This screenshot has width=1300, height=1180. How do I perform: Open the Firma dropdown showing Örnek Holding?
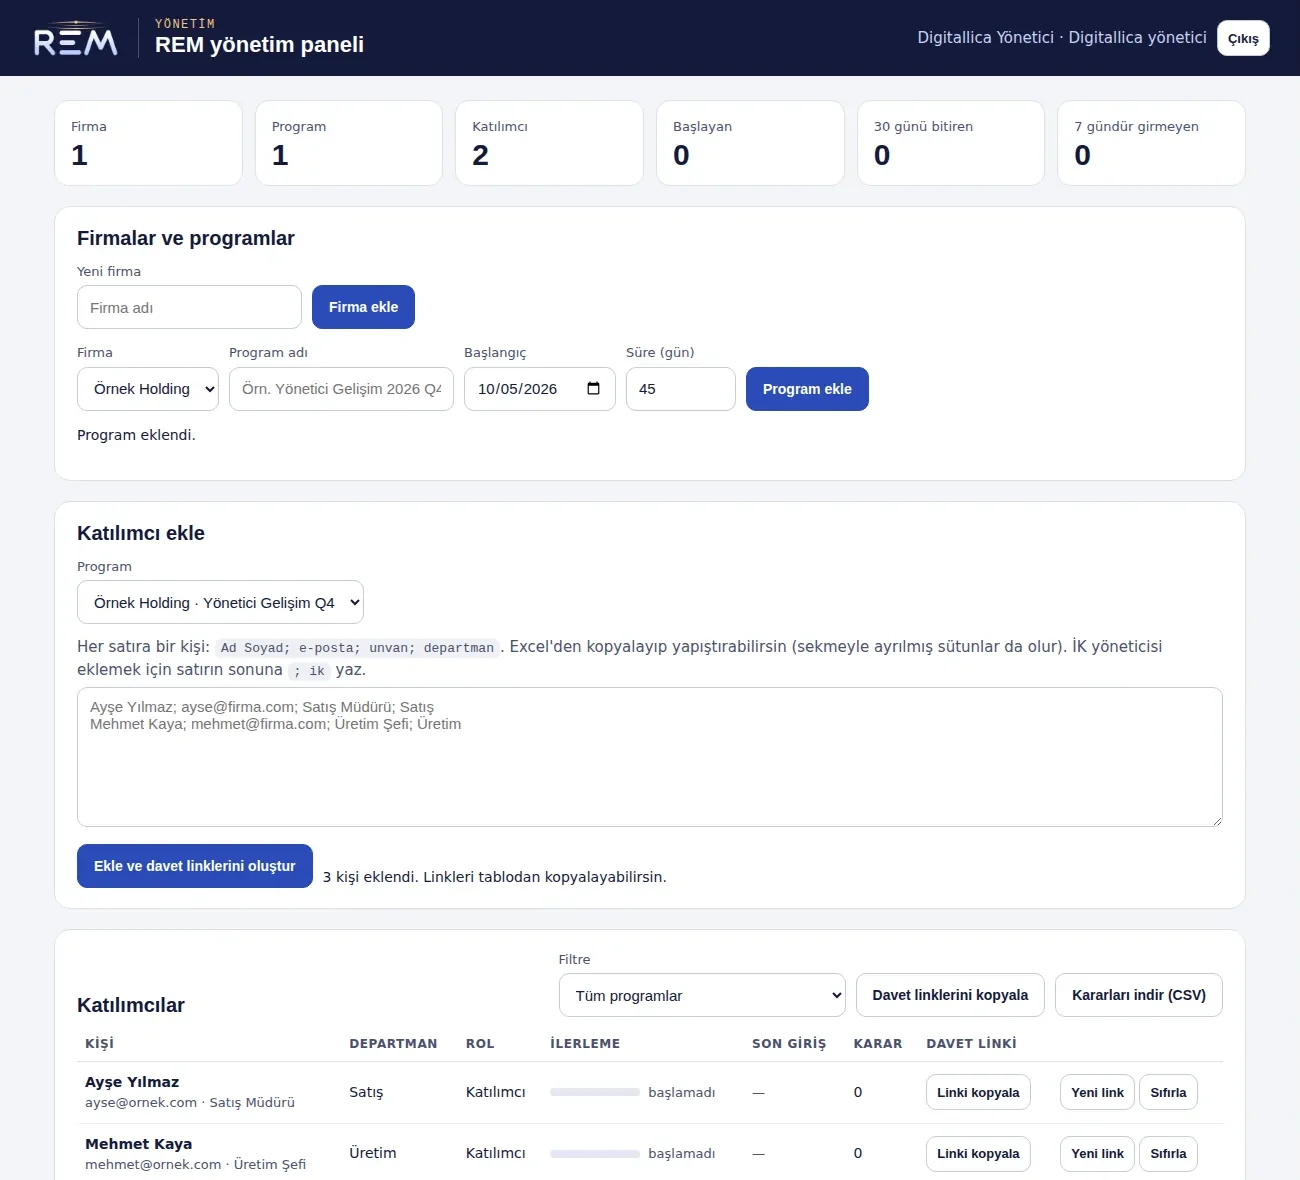pyautogui.click(x=148, y=389)
